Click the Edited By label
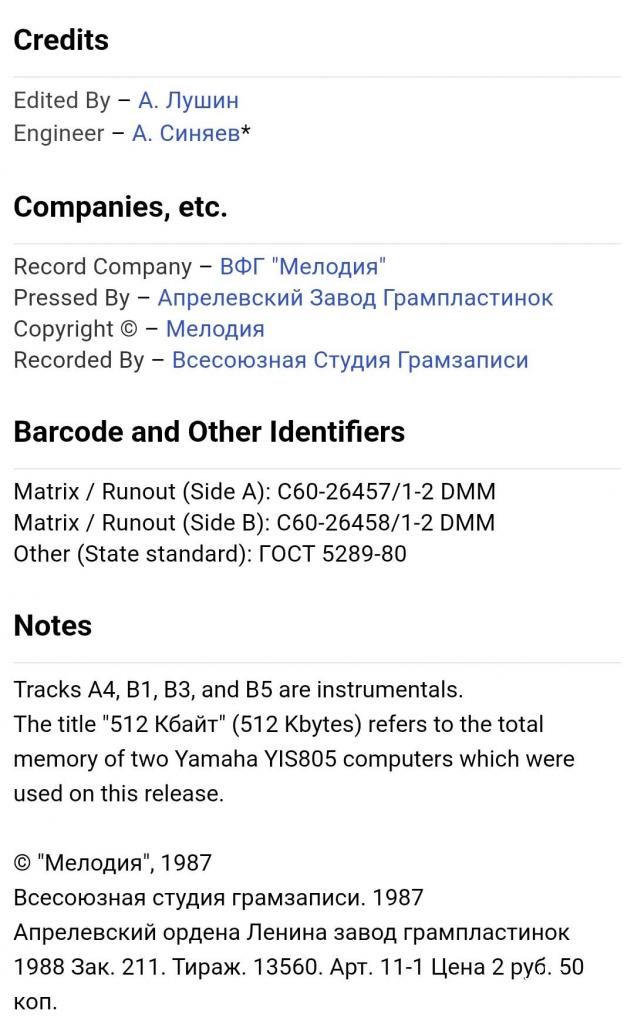This screenshot has width=634, height=1024. pyautogui.click(x=62, y=101)
